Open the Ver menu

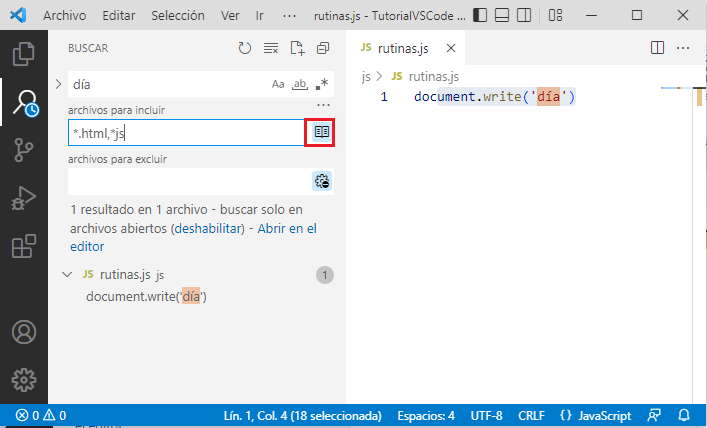[230, 15]
